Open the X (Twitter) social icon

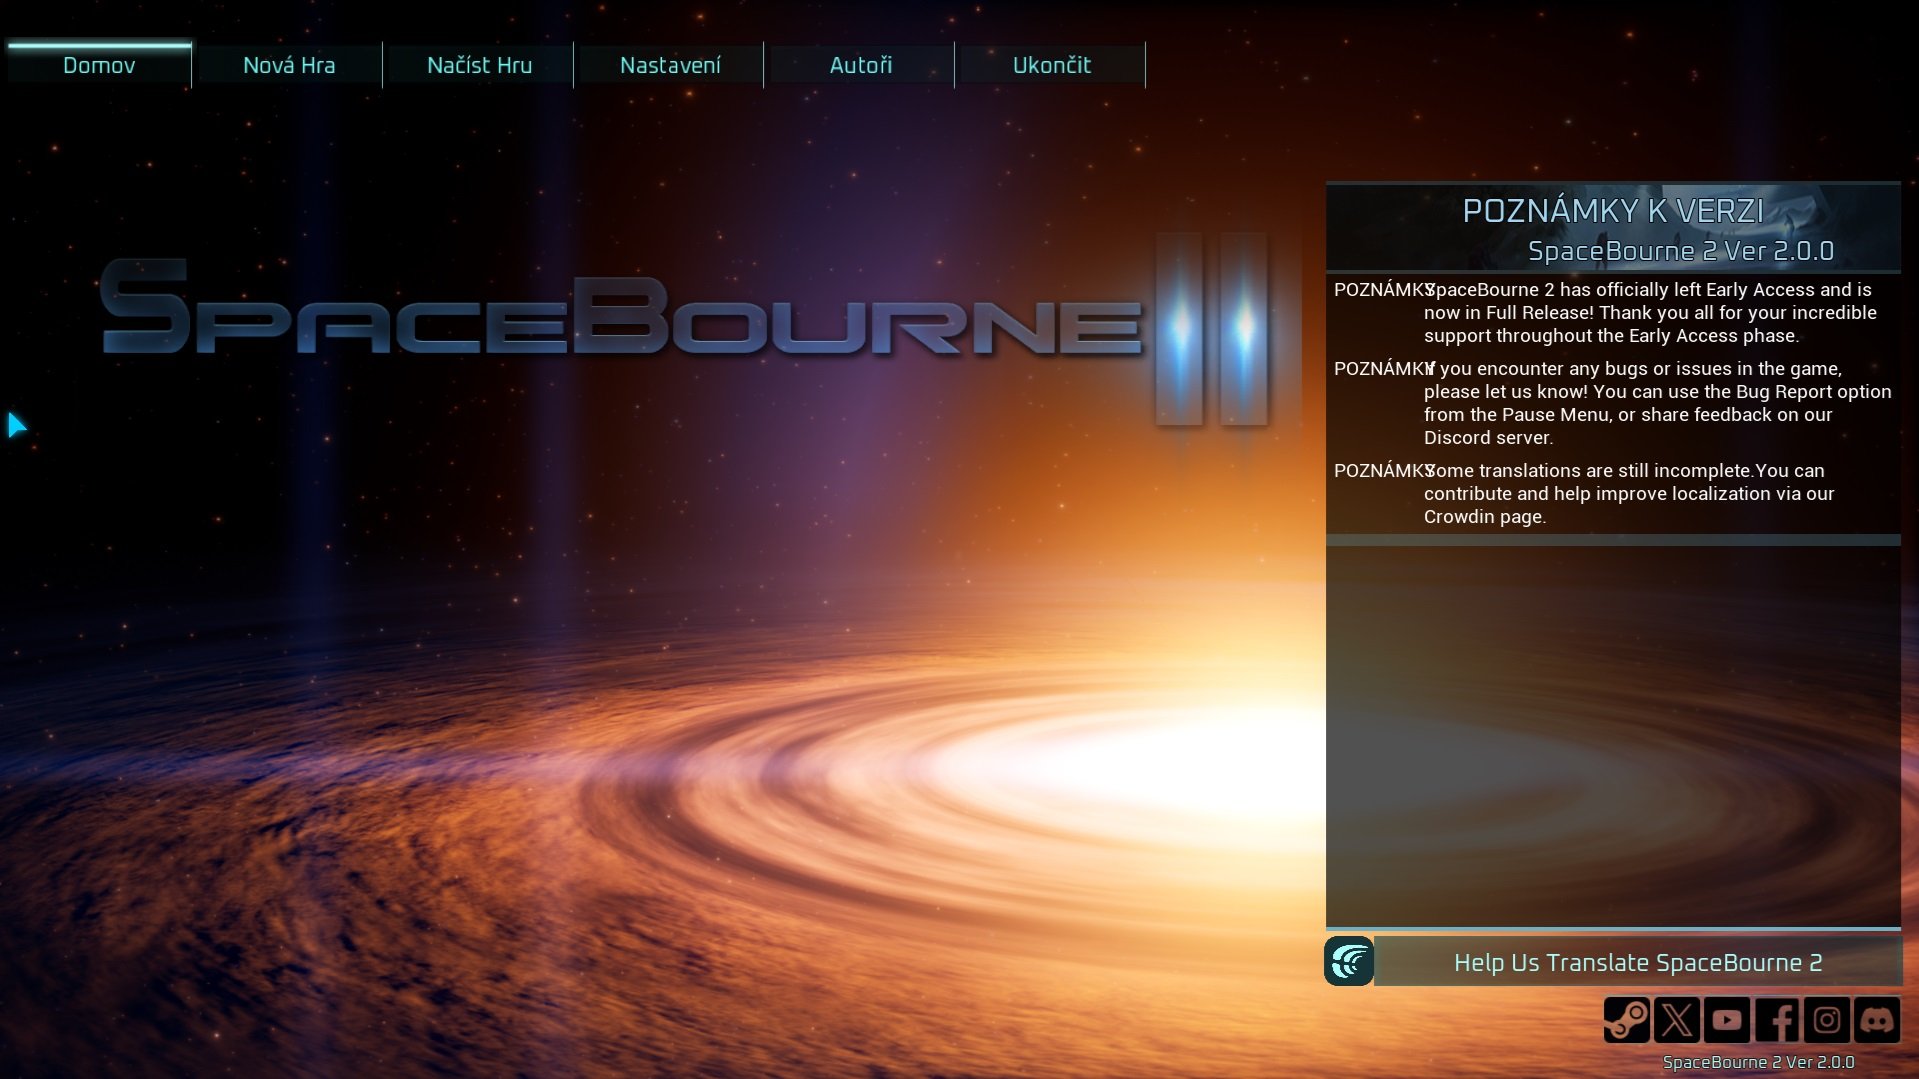coord(1677,1020)
